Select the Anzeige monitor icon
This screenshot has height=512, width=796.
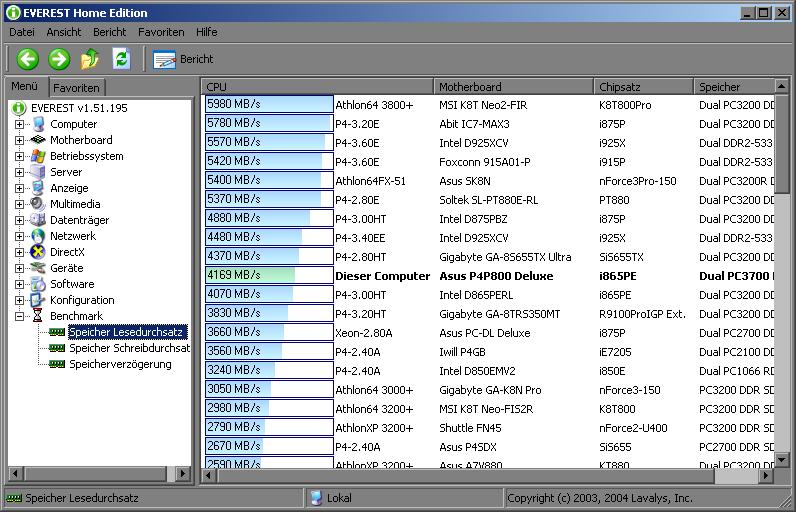coord(38,188)
